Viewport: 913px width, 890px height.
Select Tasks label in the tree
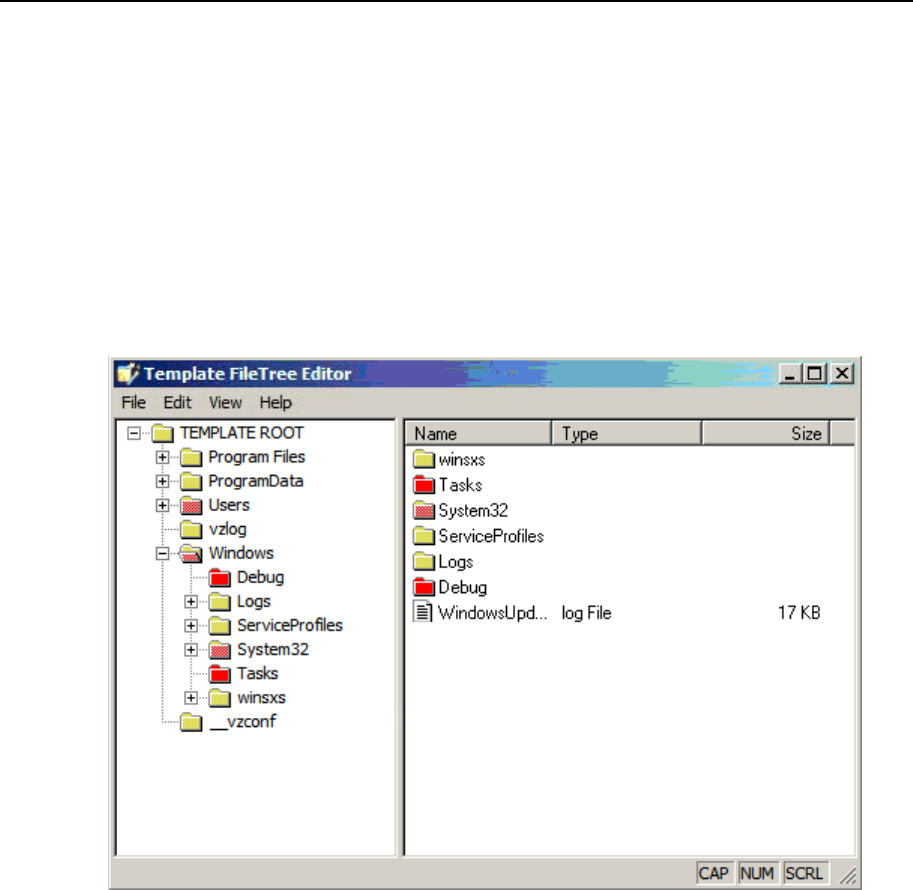coord(257,673)
